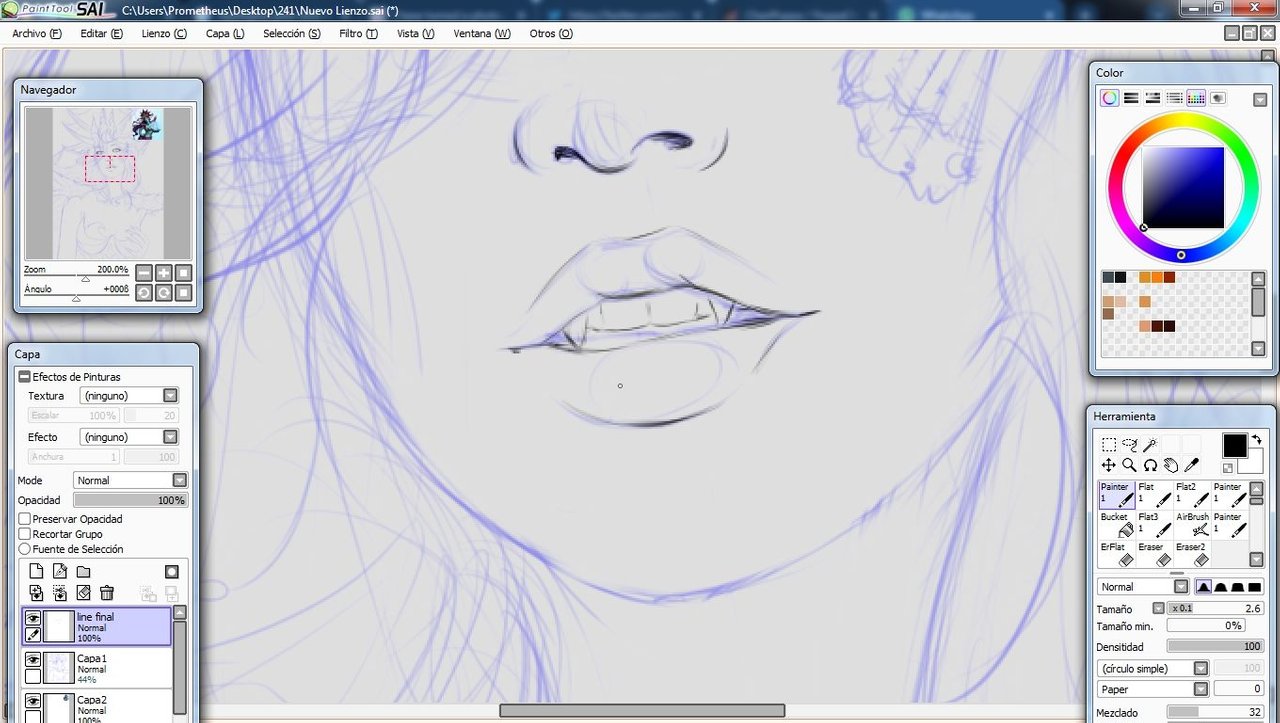Open the brush Normal mode dropdown
The width and height of the screenshot is (1280, 723).
click(x=1143, y=587)
